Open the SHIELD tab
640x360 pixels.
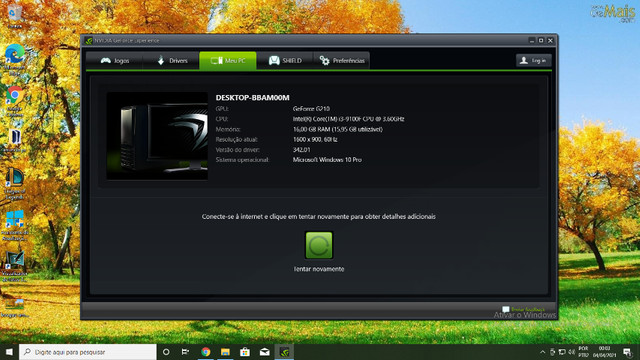point(285,60)
